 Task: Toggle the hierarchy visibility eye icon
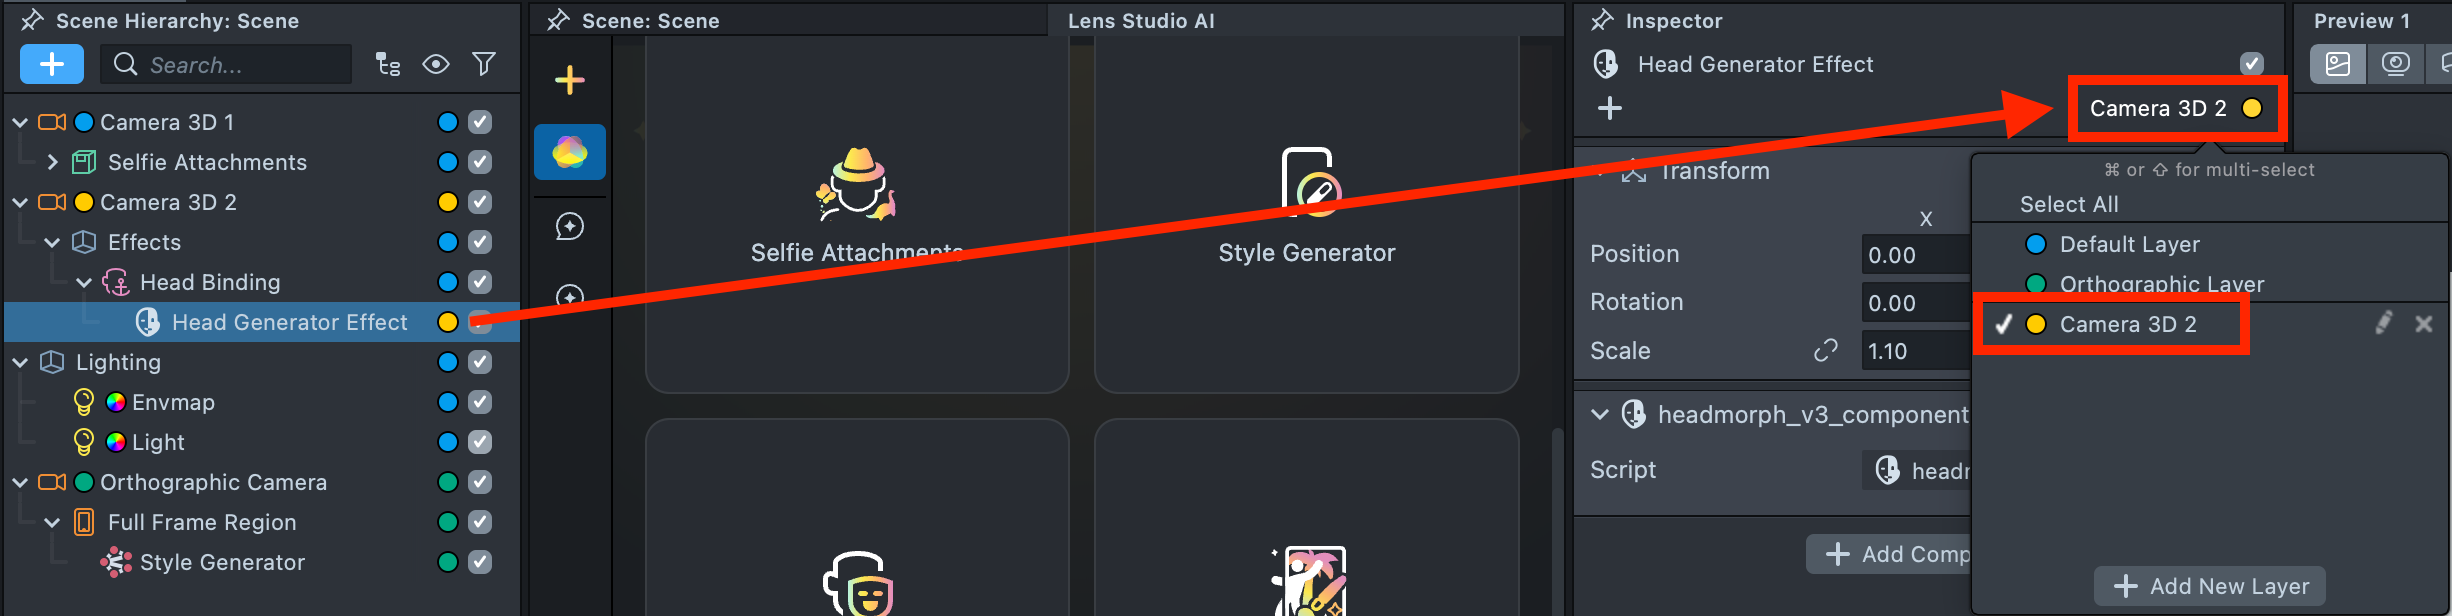[x=436, y=65]
